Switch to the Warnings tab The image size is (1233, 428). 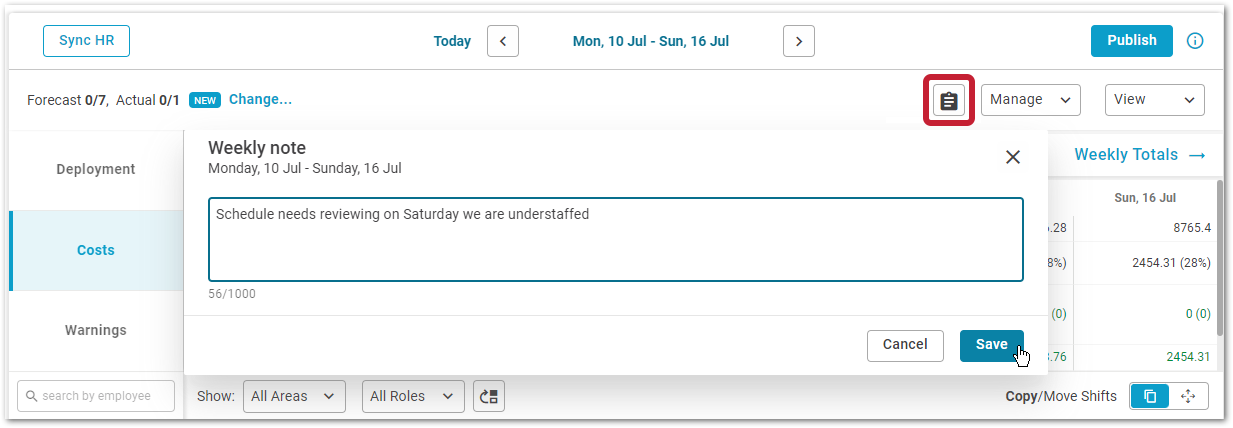tap(96, 330)
